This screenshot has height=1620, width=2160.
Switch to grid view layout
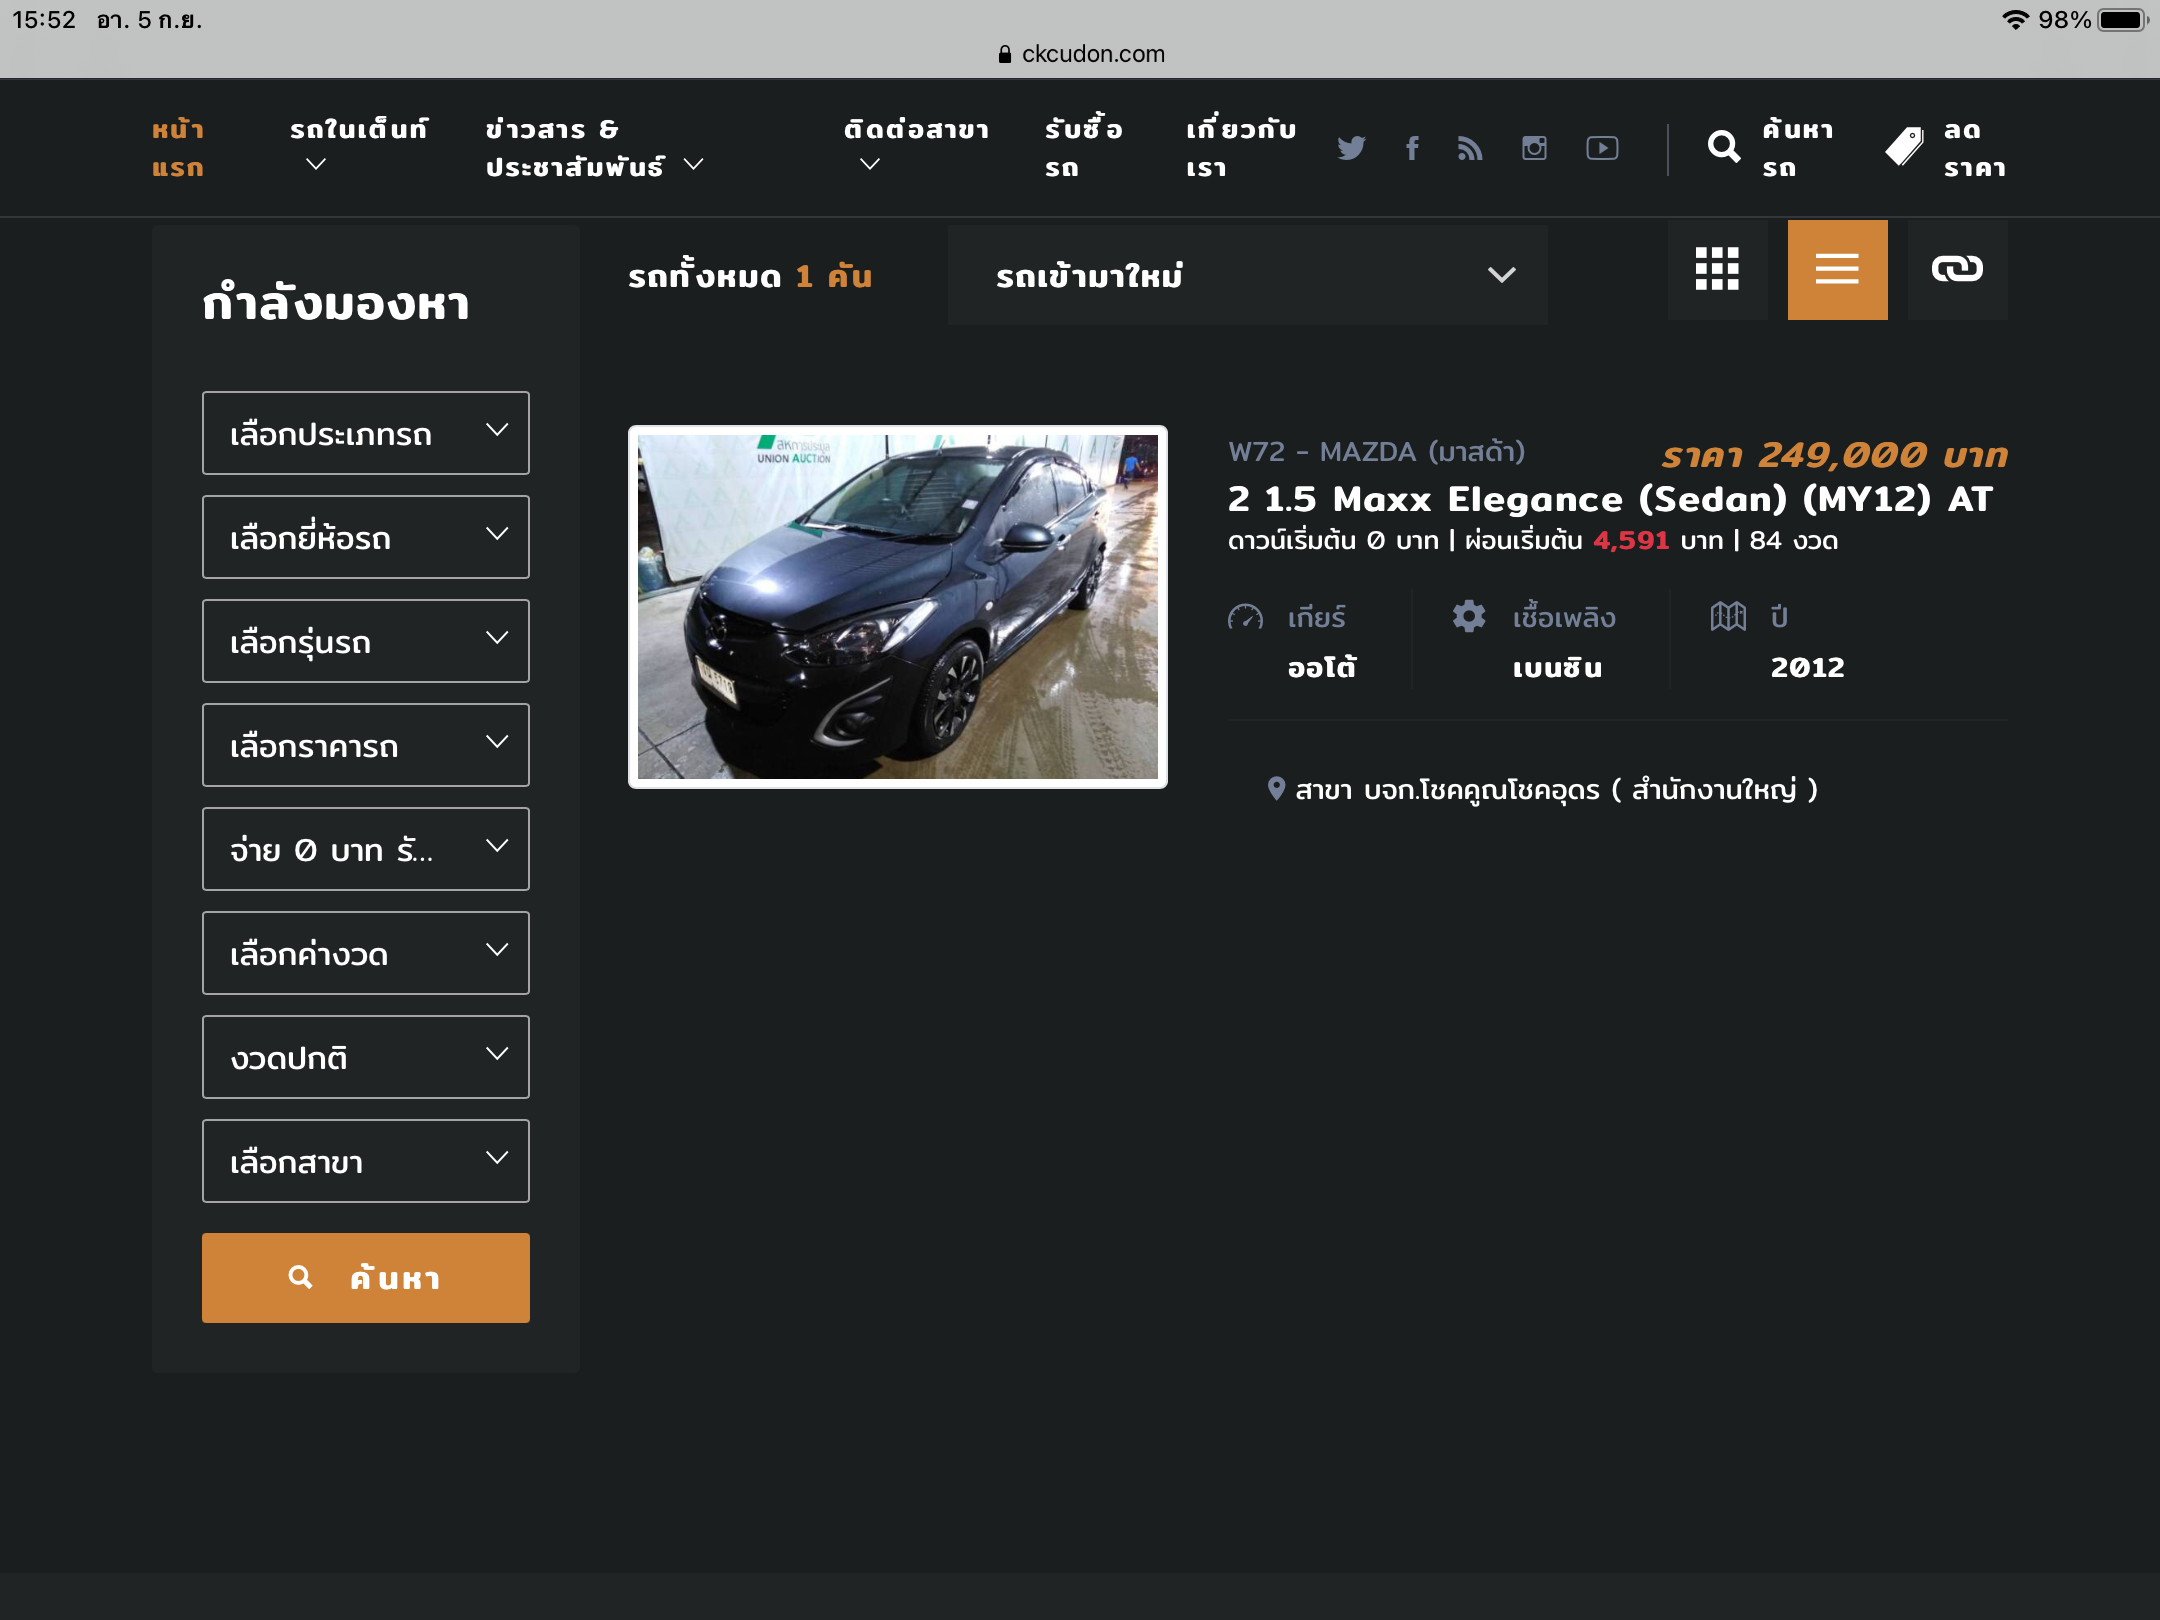1717,270
